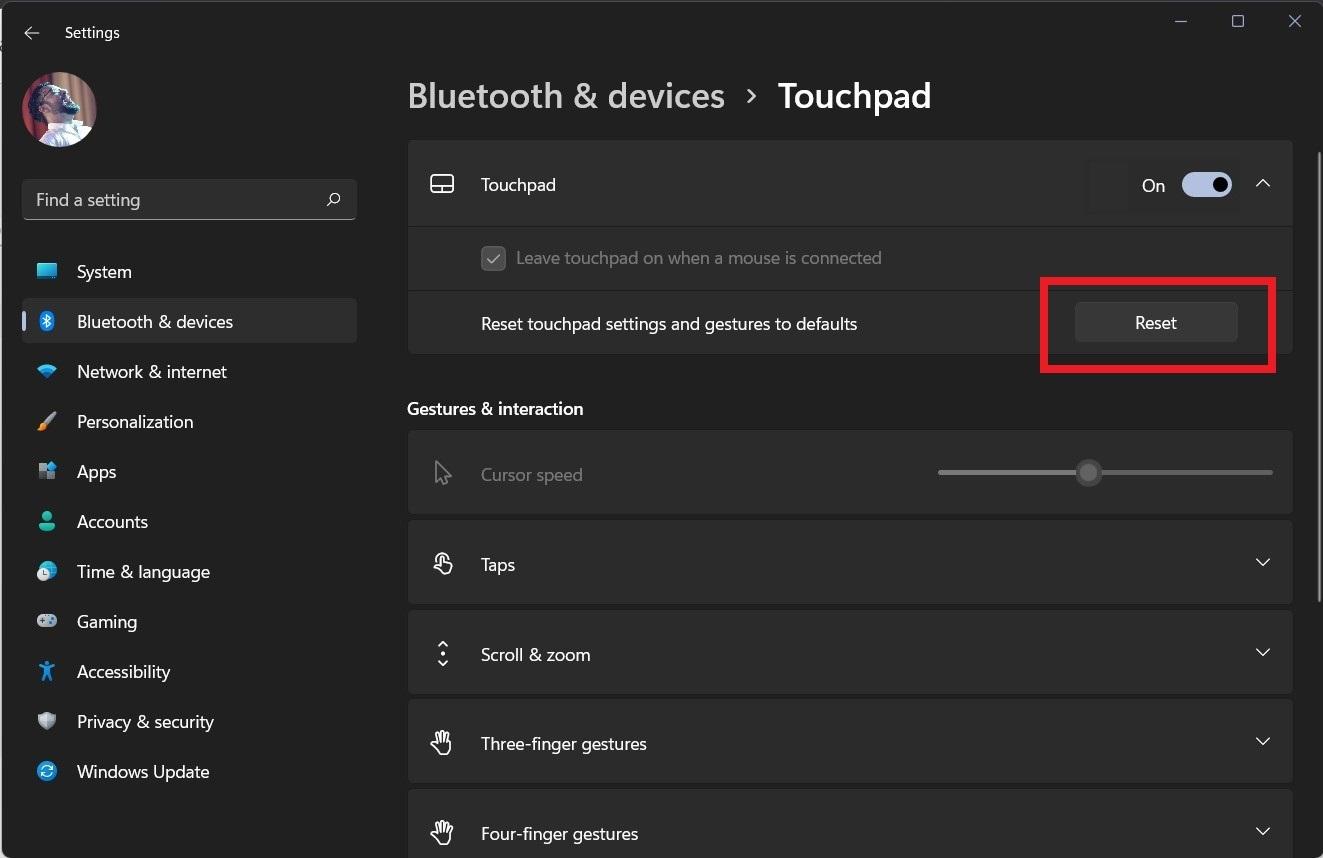Image resolution: width=1323 pixels, height=858 pixels.
Task: Open Privacy & security settings
Action: point(145,722)
